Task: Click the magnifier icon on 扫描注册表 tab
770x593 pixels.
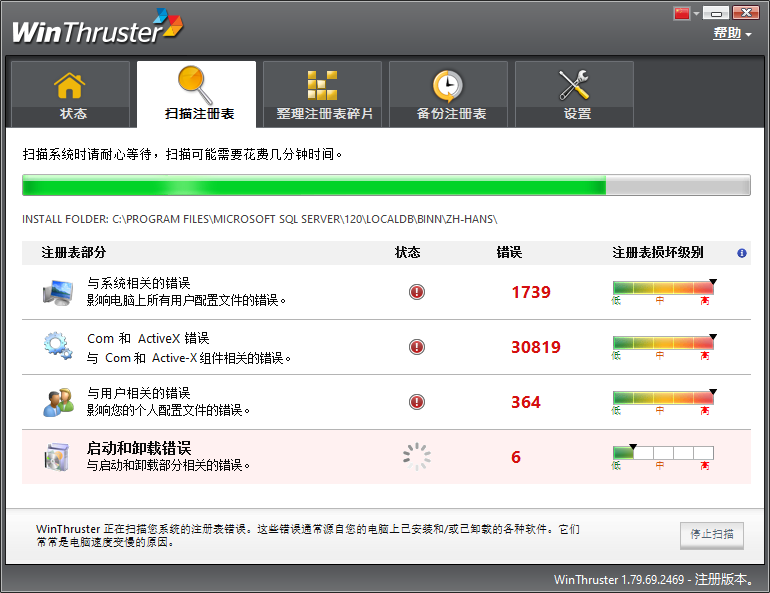Action: (194, 85)
